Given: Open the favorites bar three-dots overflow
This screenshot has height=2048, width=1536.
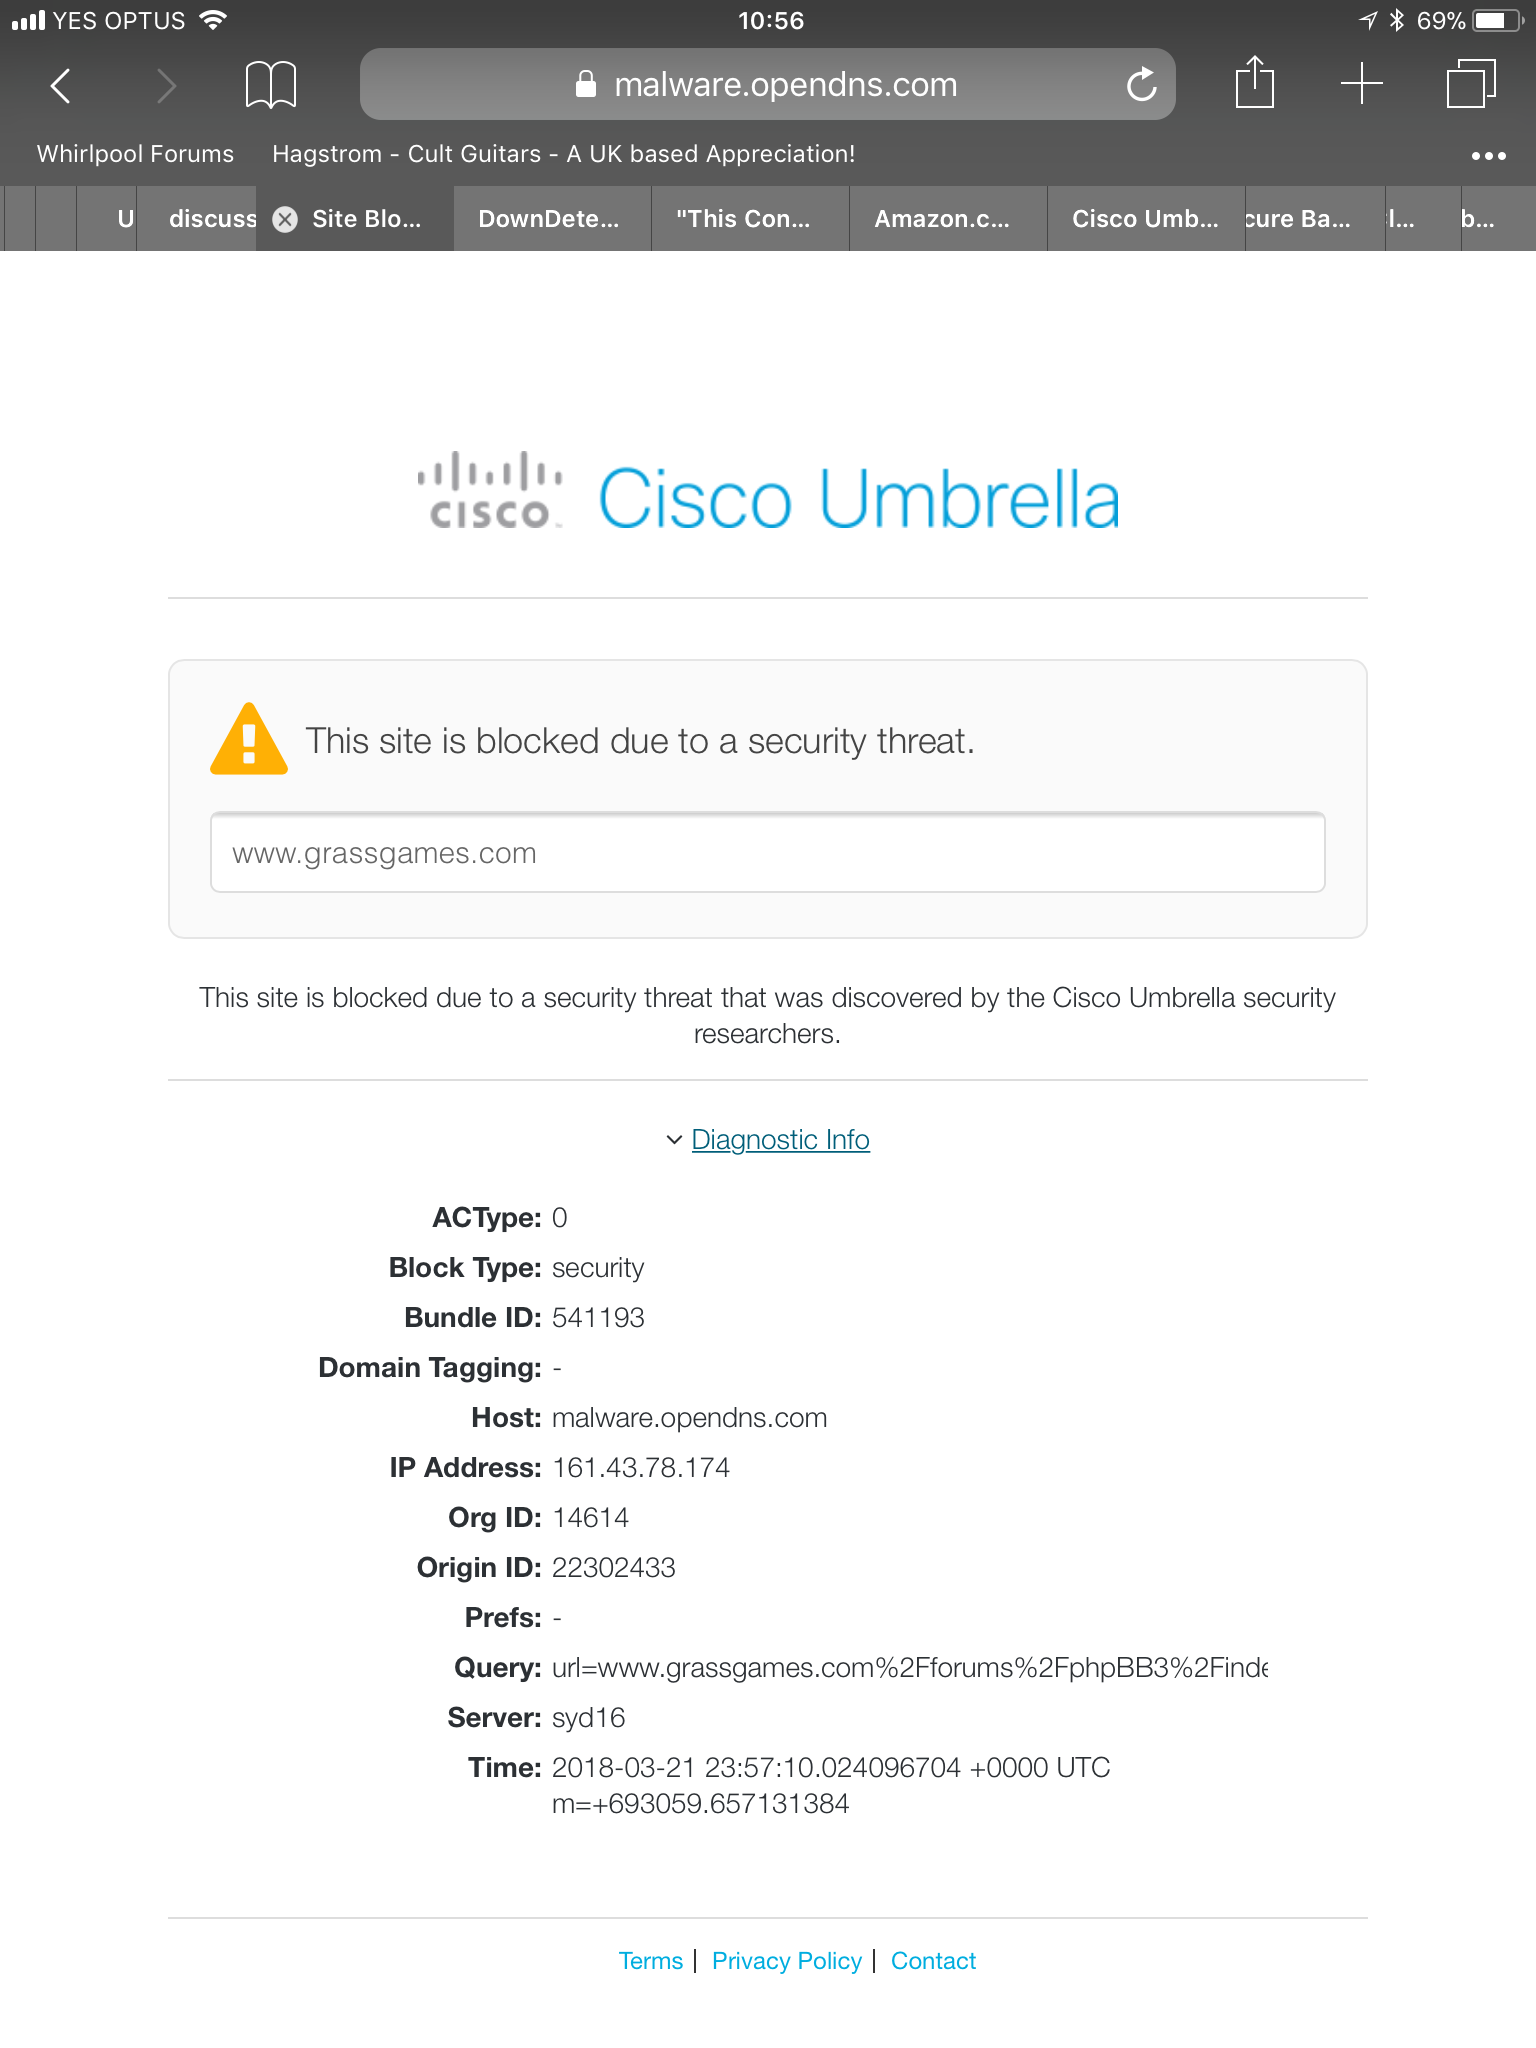Looking at the screenshot, I should 1488,155.
